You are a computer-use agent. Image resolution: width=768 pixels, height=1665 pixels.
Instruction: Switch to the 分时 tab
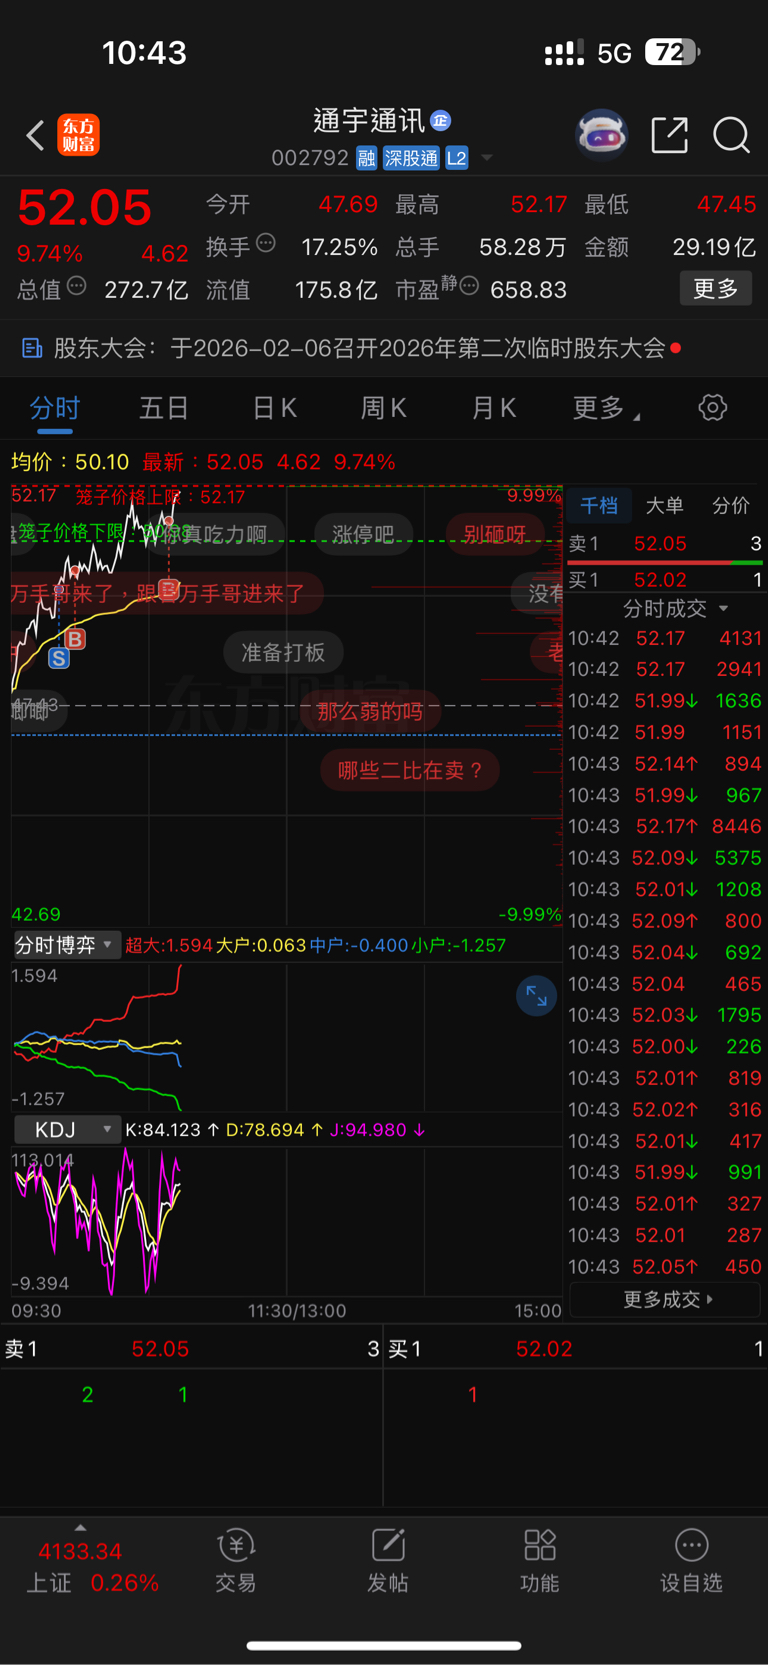click(55, 408)
